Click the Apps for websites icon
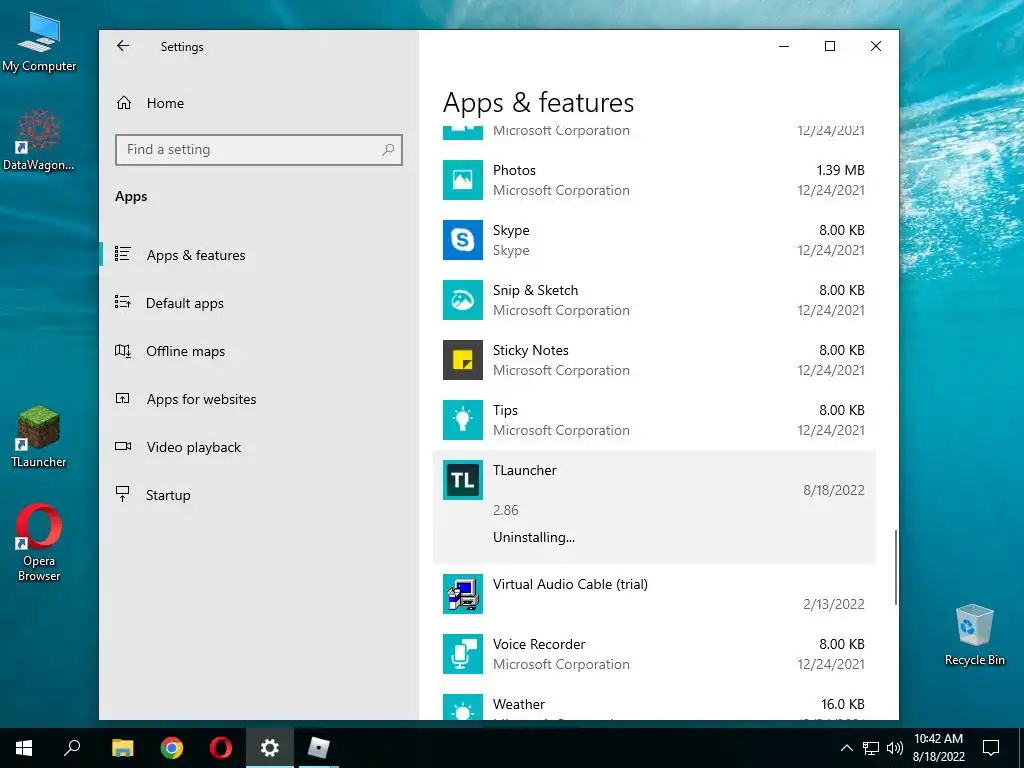This screenshot has height=768, width=1024. coord(123,398)
